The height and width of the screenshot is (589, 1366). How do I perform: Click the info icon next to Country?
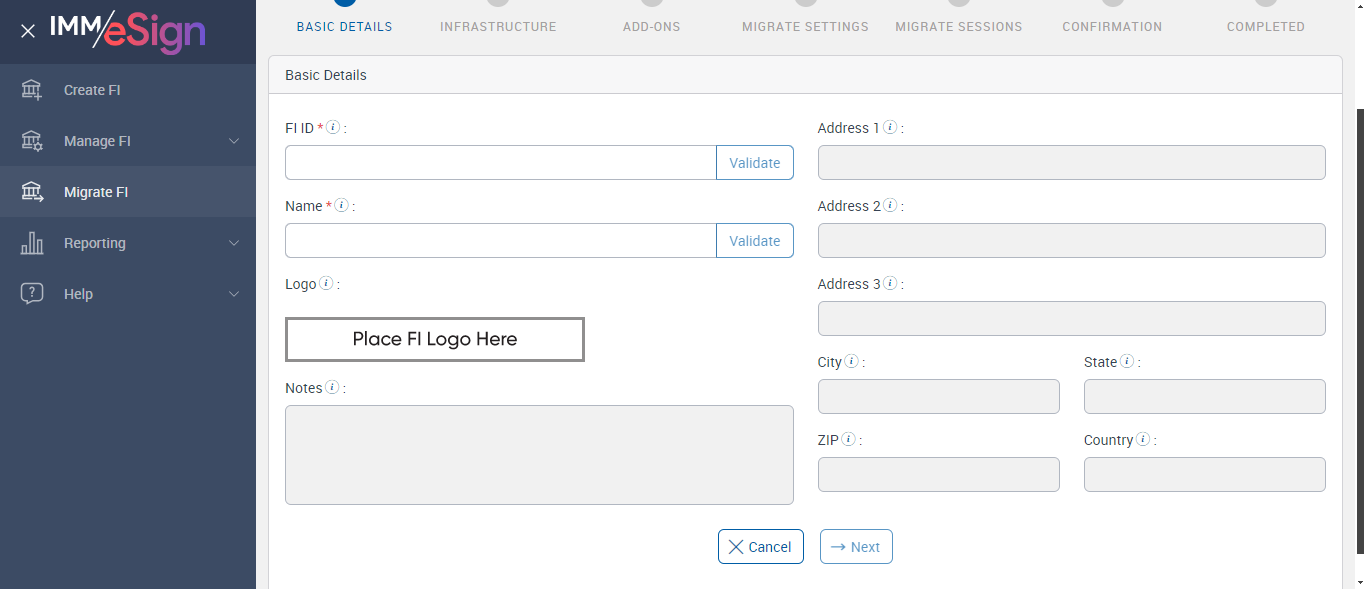coord(1143,440)
